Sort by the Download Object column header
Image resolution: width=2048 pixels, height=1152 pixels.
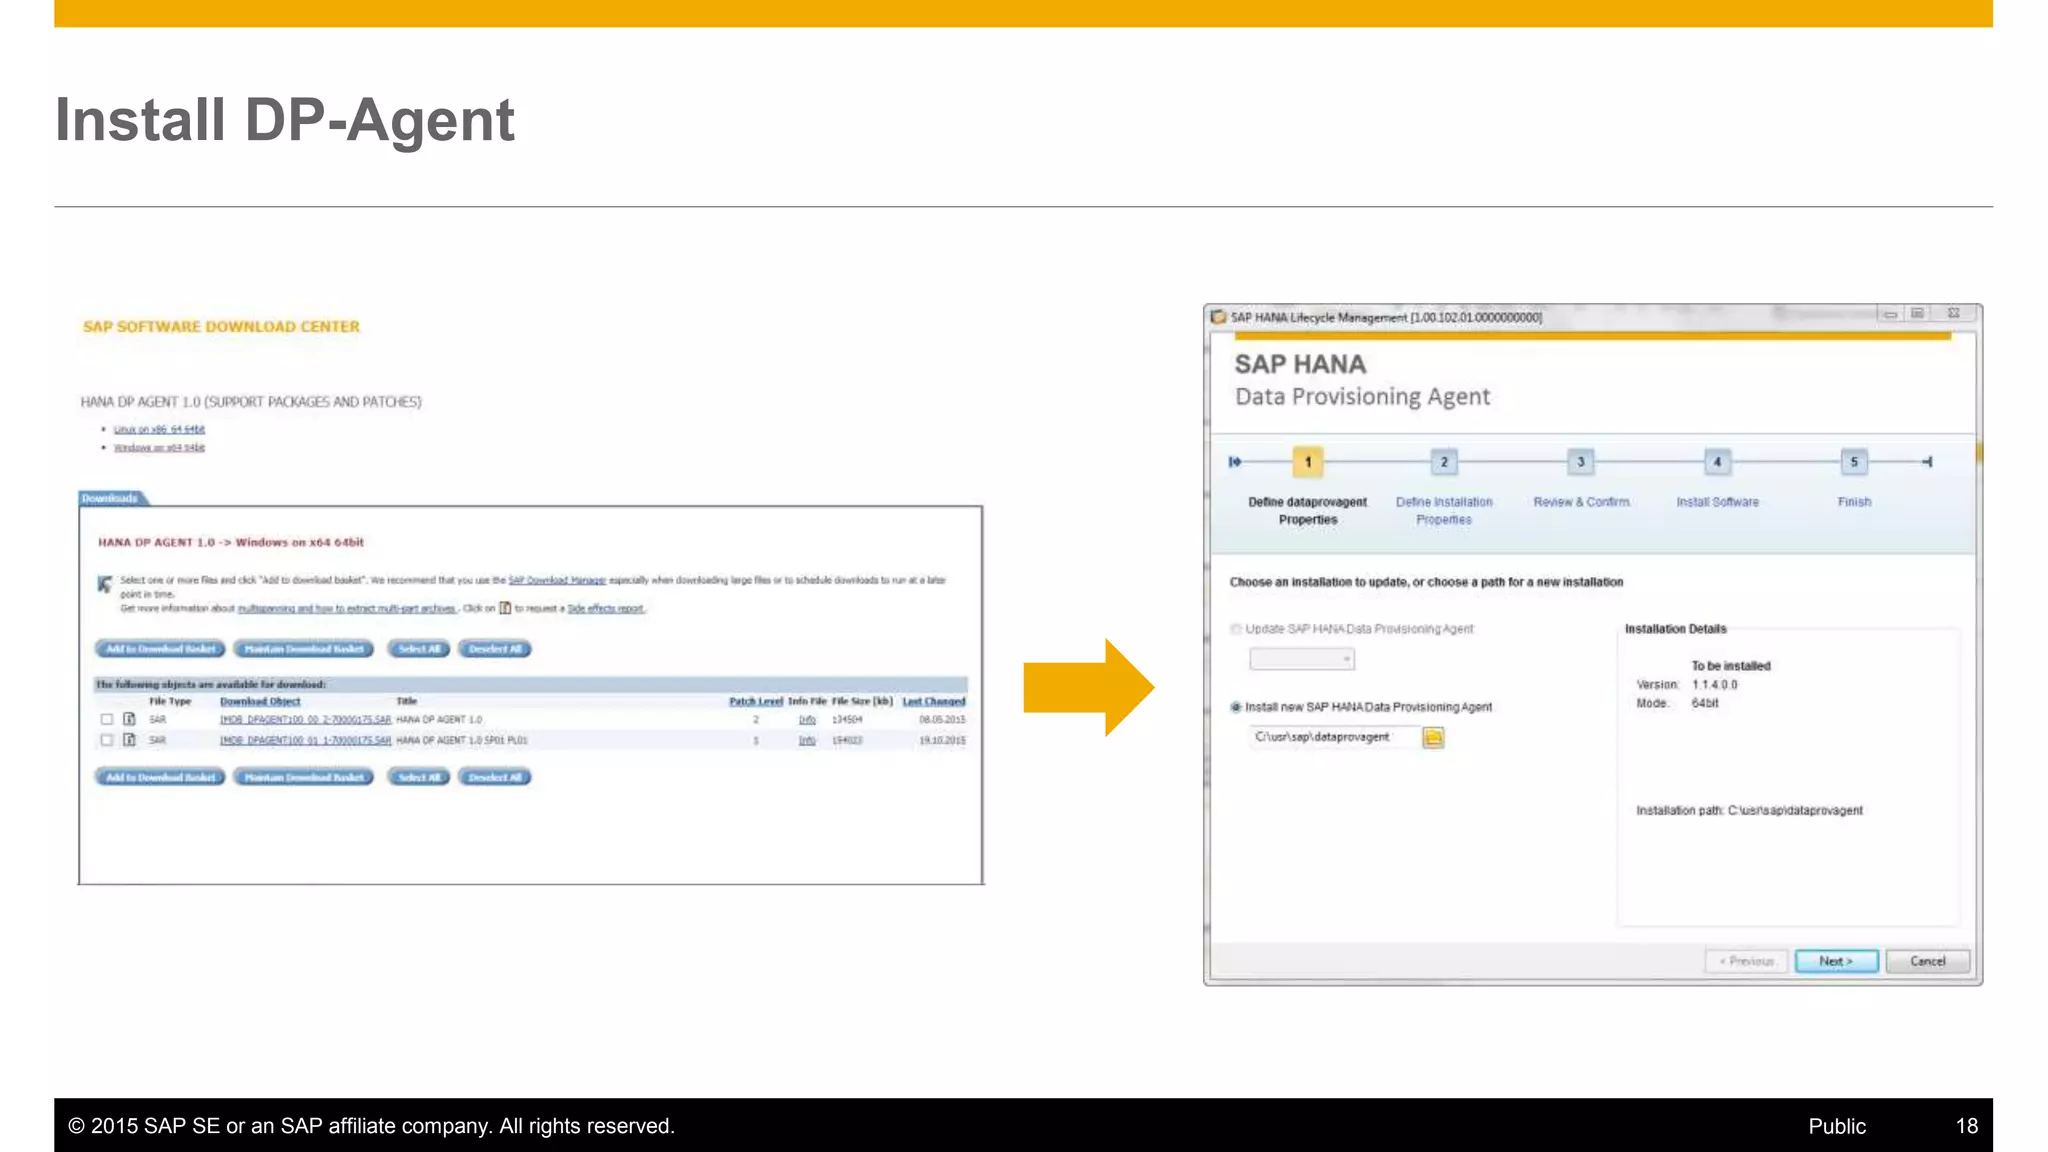[x=260, y=701]
